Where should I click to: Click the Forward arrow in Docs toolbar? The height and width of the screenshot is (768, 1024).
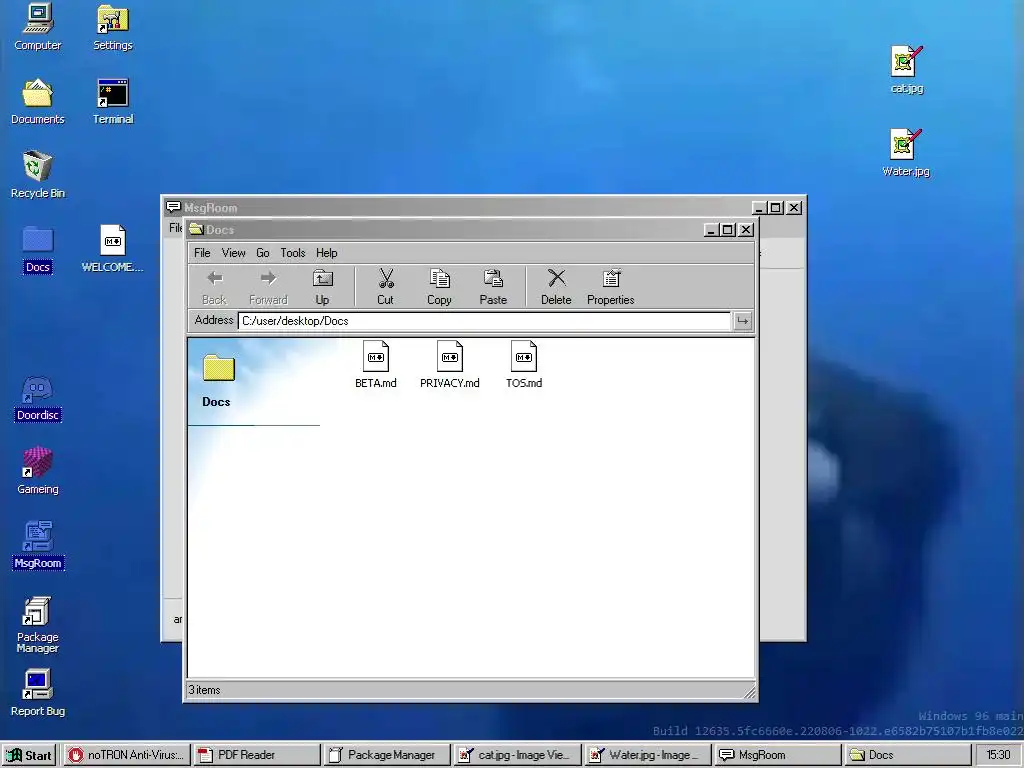pyautogui.click(x=268, y=287)
